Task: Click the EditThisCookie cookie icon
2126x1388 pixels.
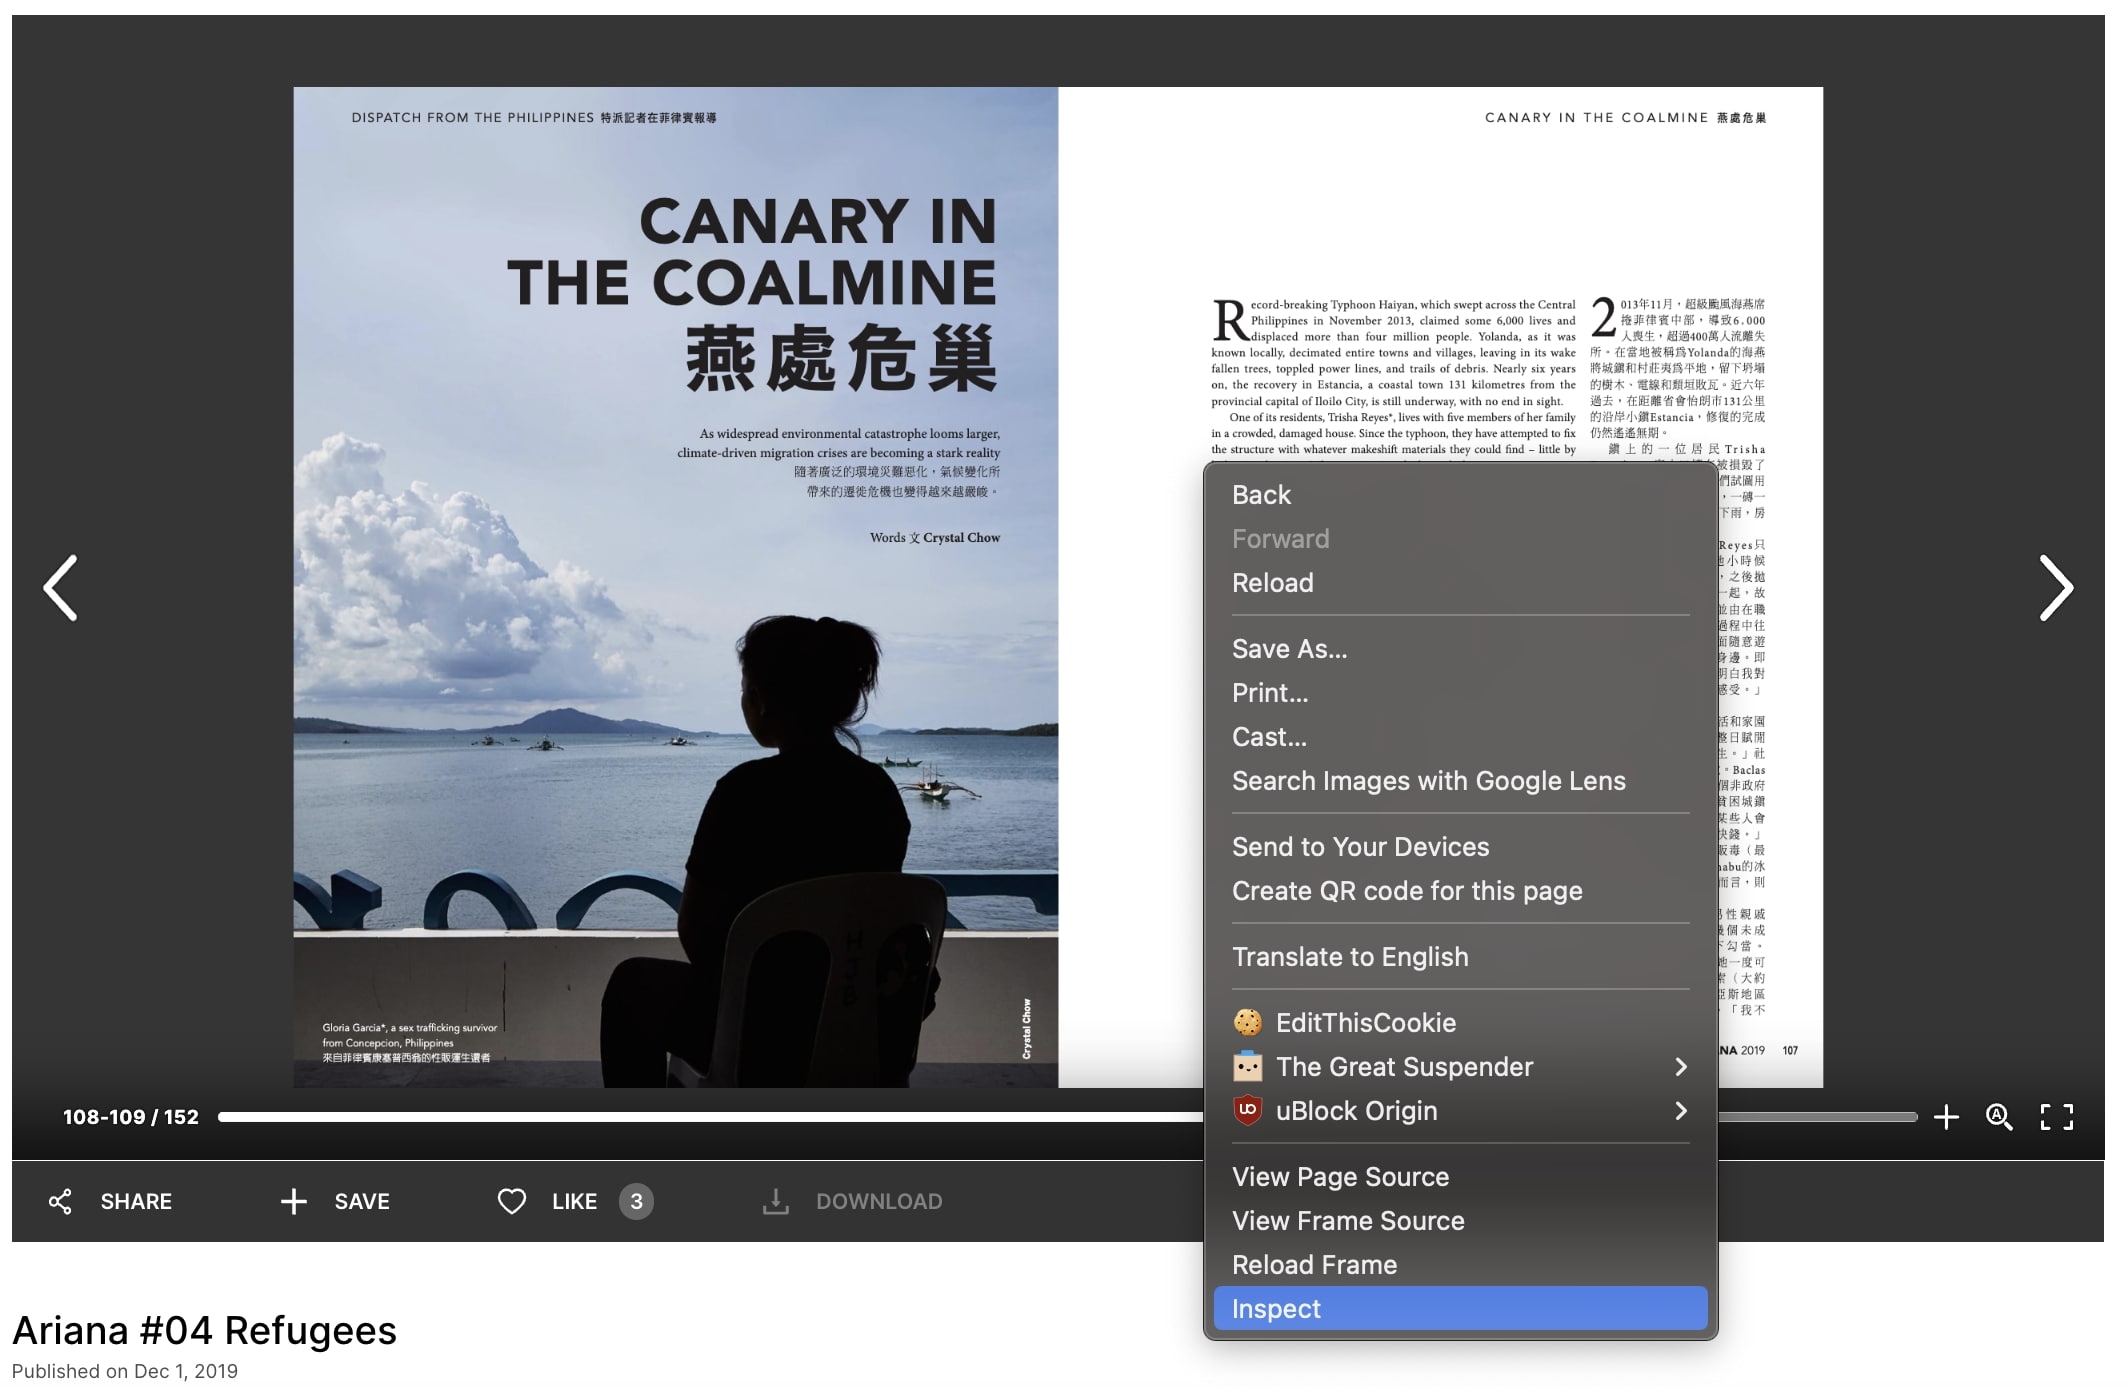Action: [x=1247, y=1022]
